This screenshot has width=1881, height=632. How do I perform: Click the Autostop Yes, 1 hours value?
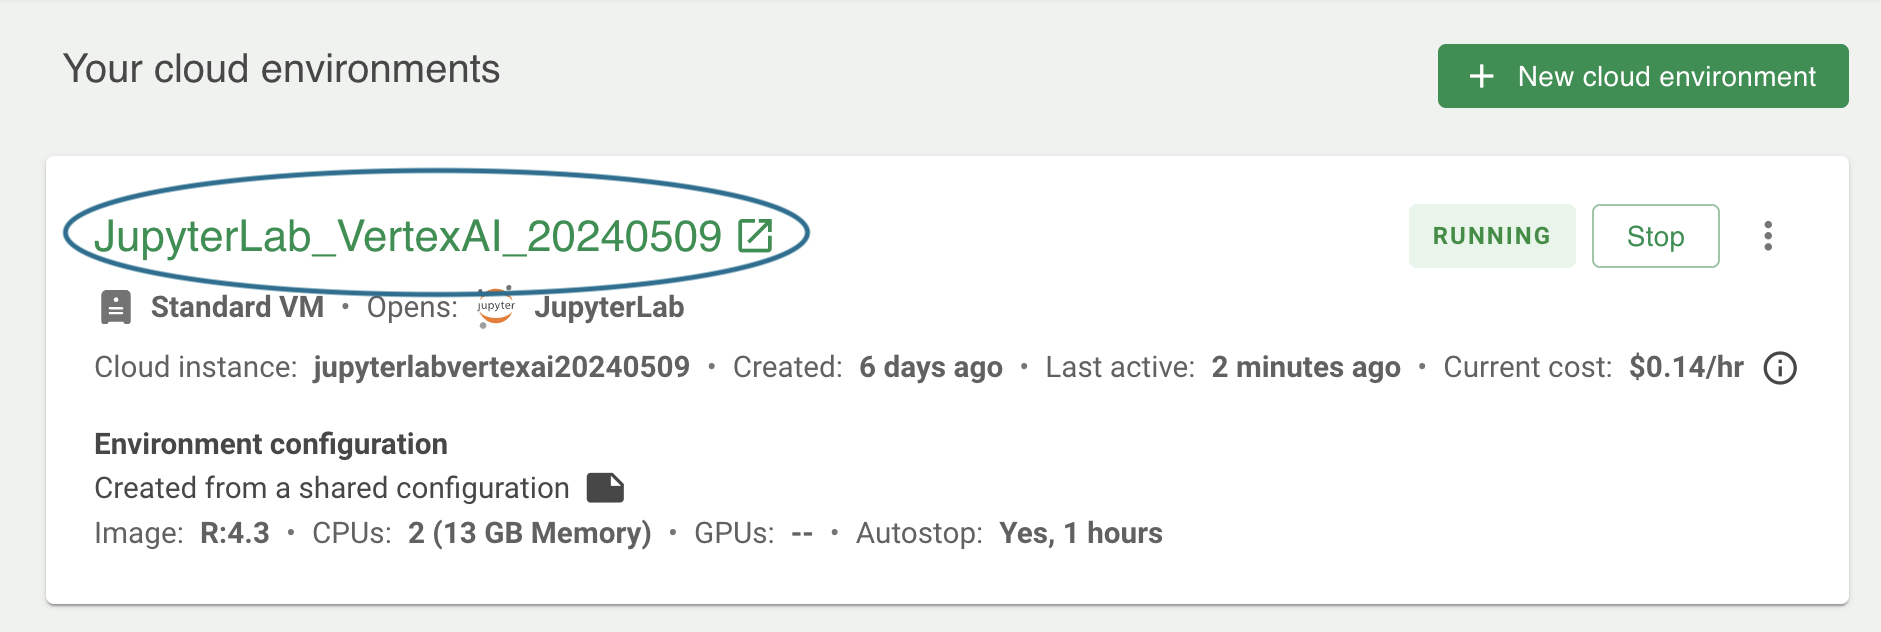[1081, 533]
